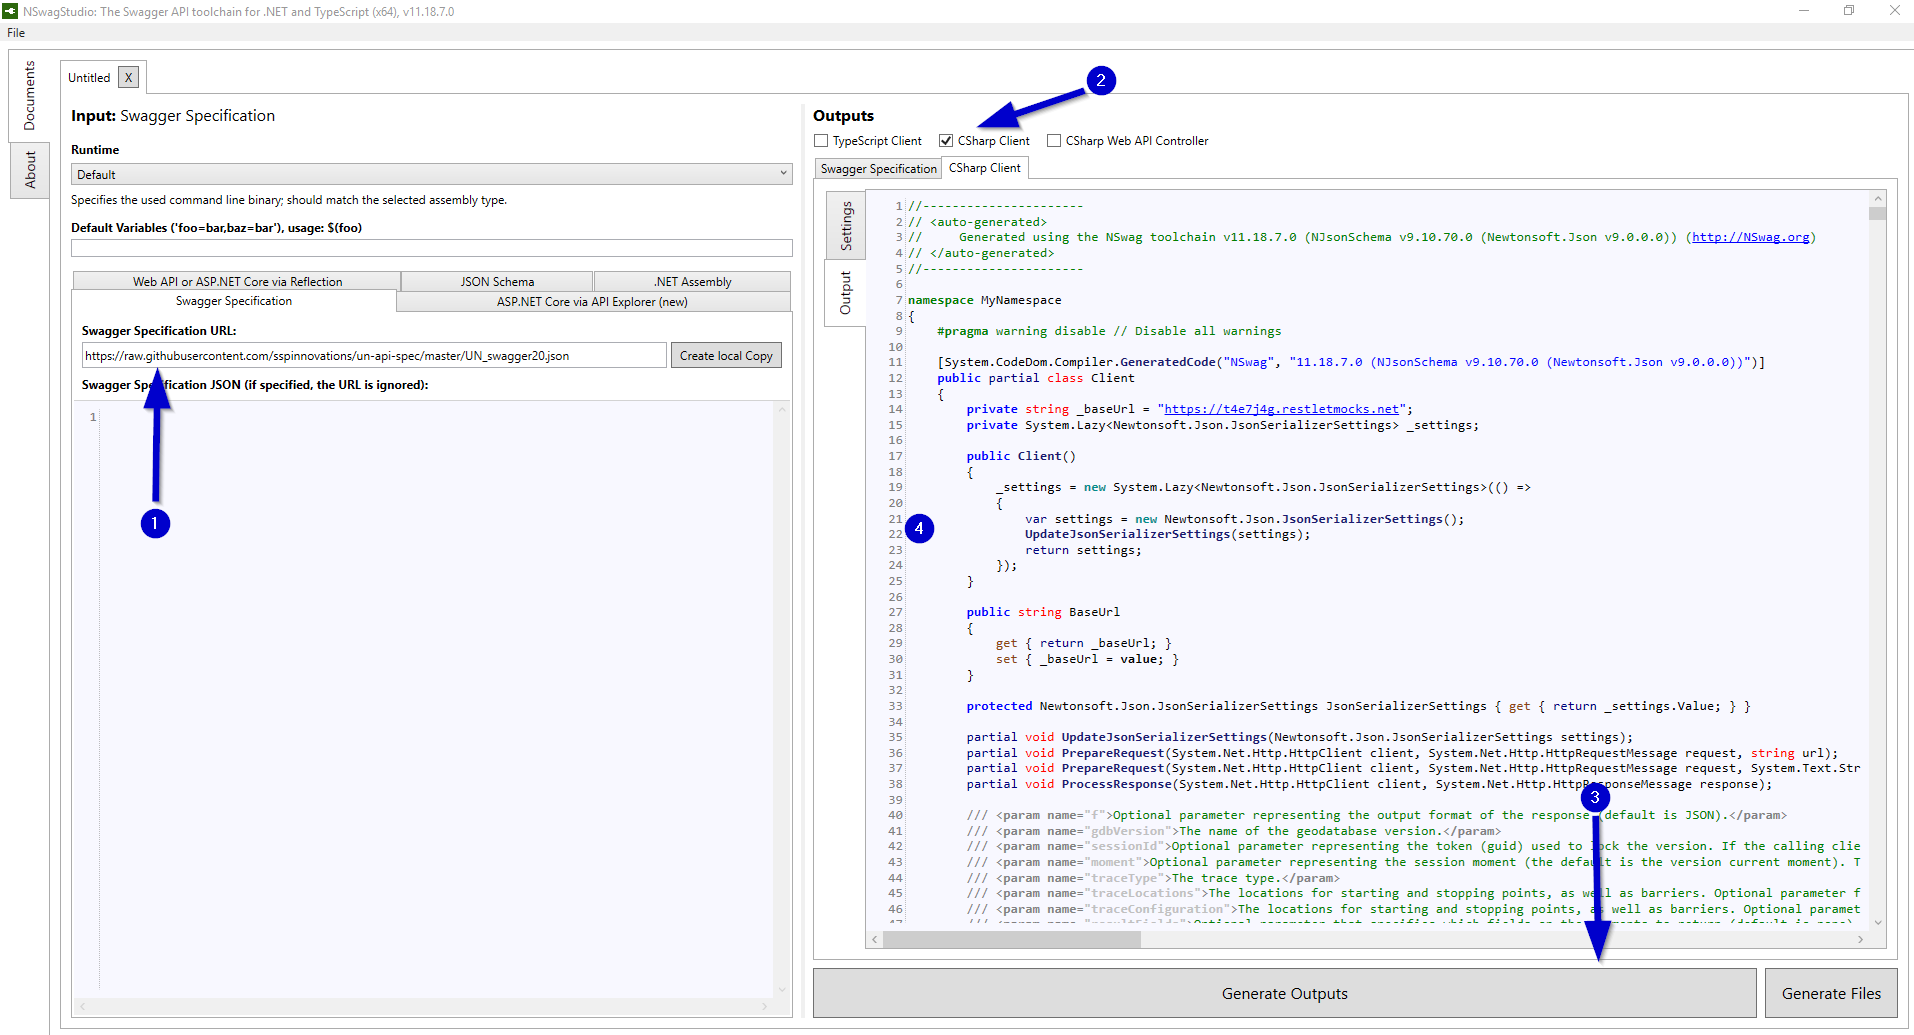Click the scroll-left arrow of code output
The height and width of the screenshot is (1035, 1914).
click(875, 940)
